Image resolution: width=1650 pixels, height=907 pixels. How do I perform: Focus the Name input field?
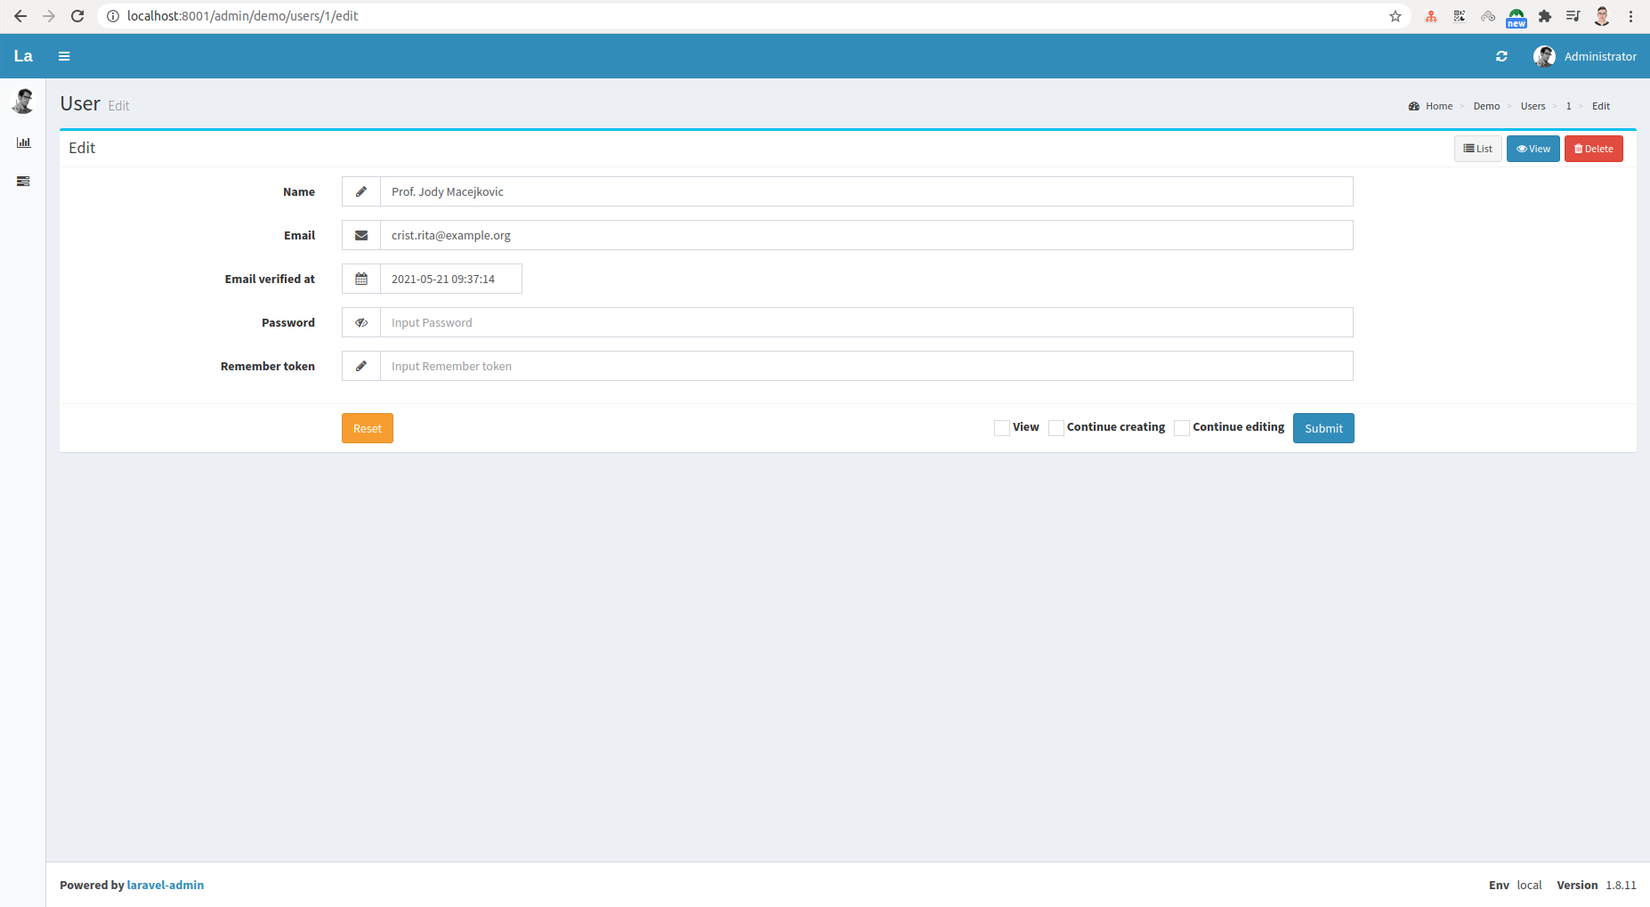[x=866, y=191]
